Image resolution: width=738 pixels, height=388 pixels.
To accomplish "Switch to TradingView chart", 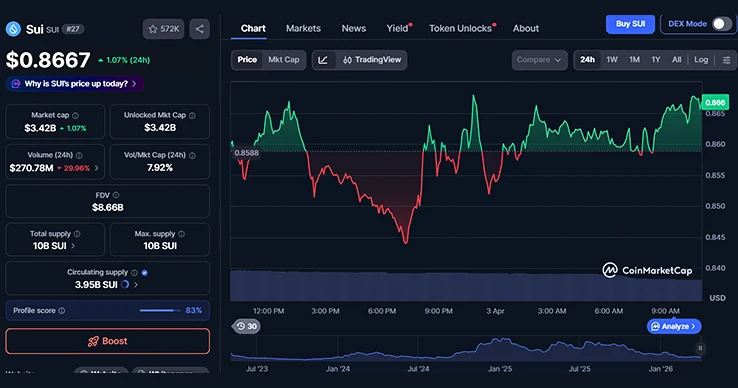I will coord(372,60).
